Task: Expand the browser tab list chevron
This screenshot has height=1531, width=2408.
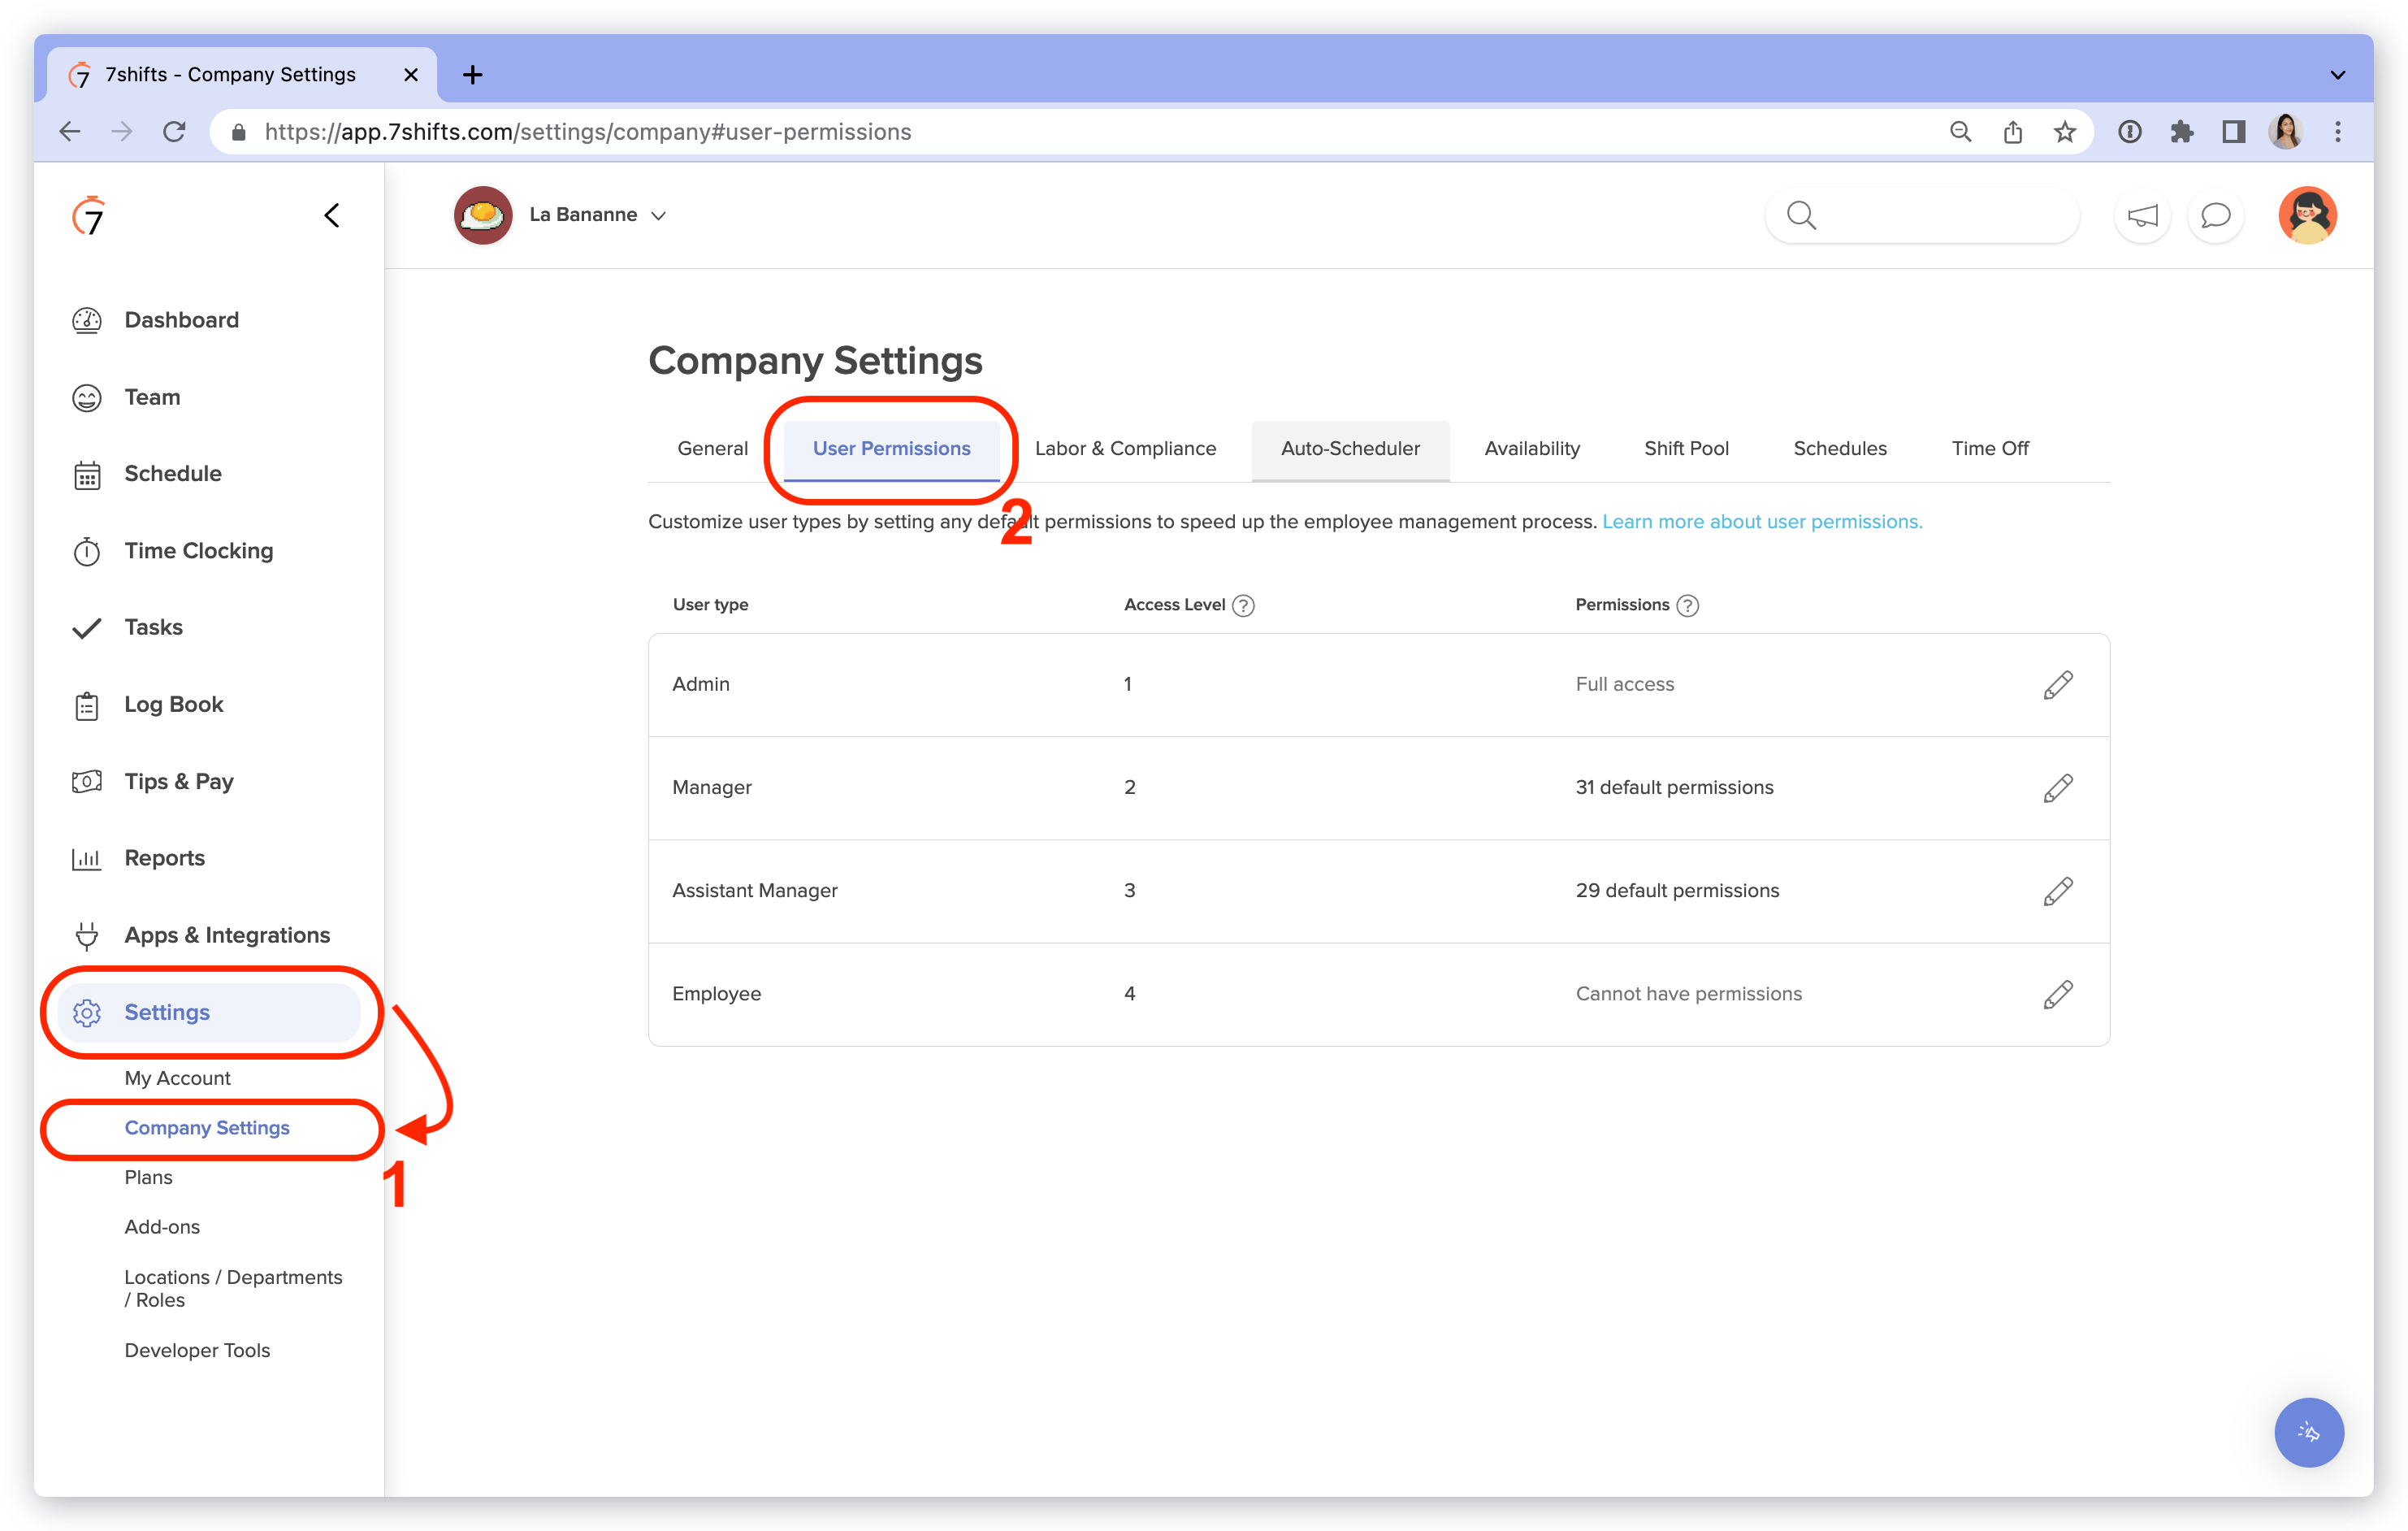Action: [x=2337, y=75]
